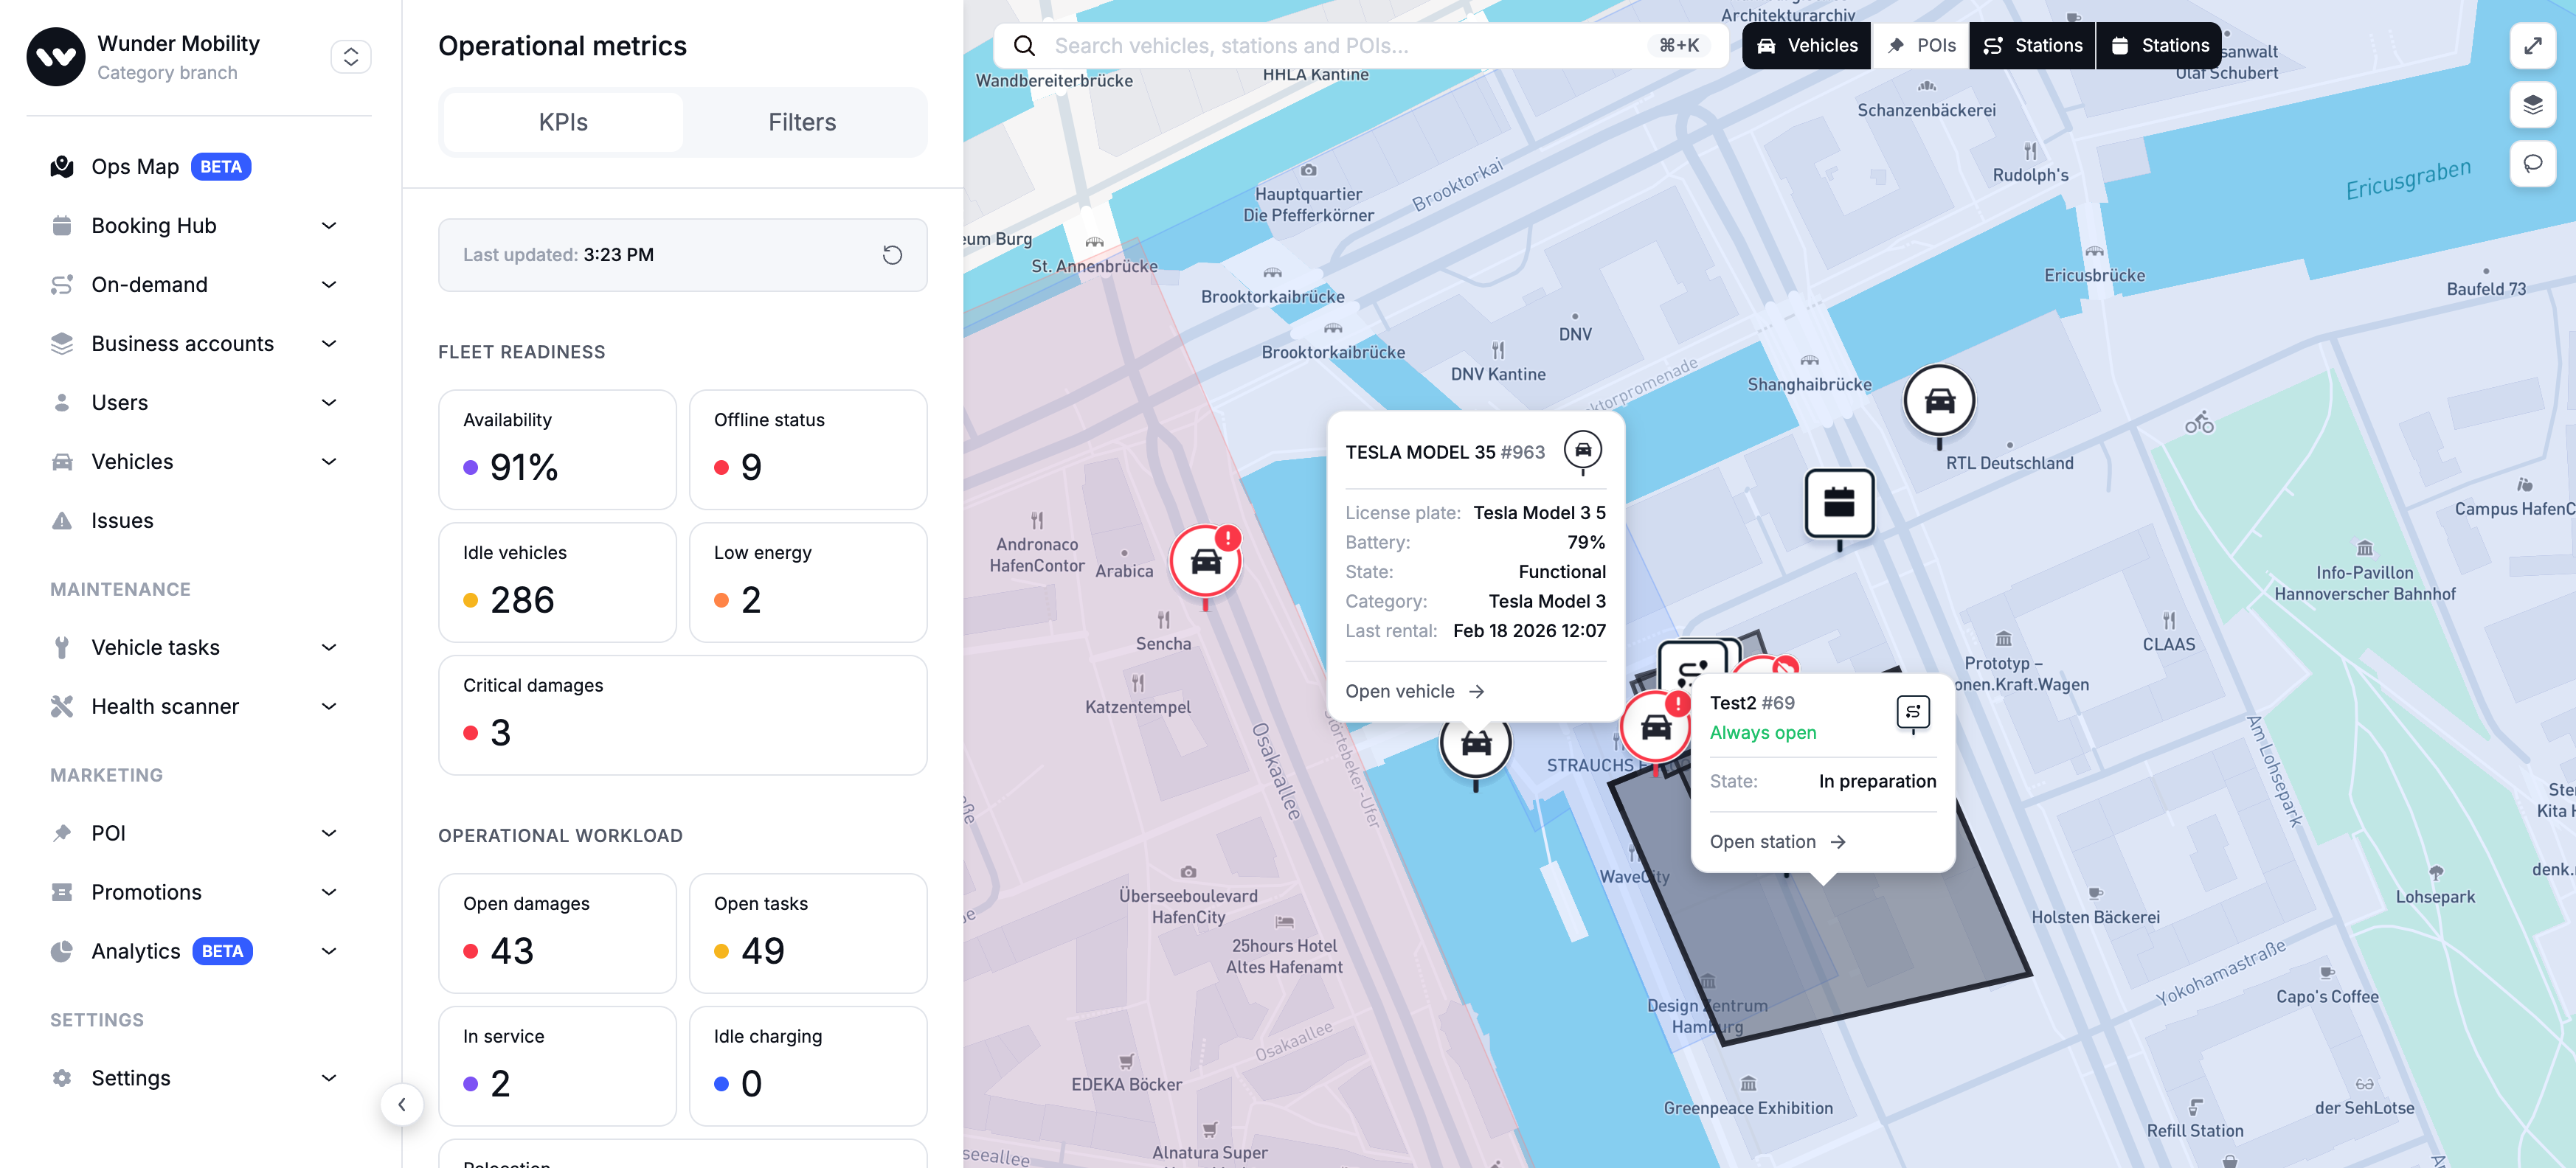This screenshot has width=2576, height=1168.
Task: Open the chat bubble feedback icon
Action: tap(2532, 163)
